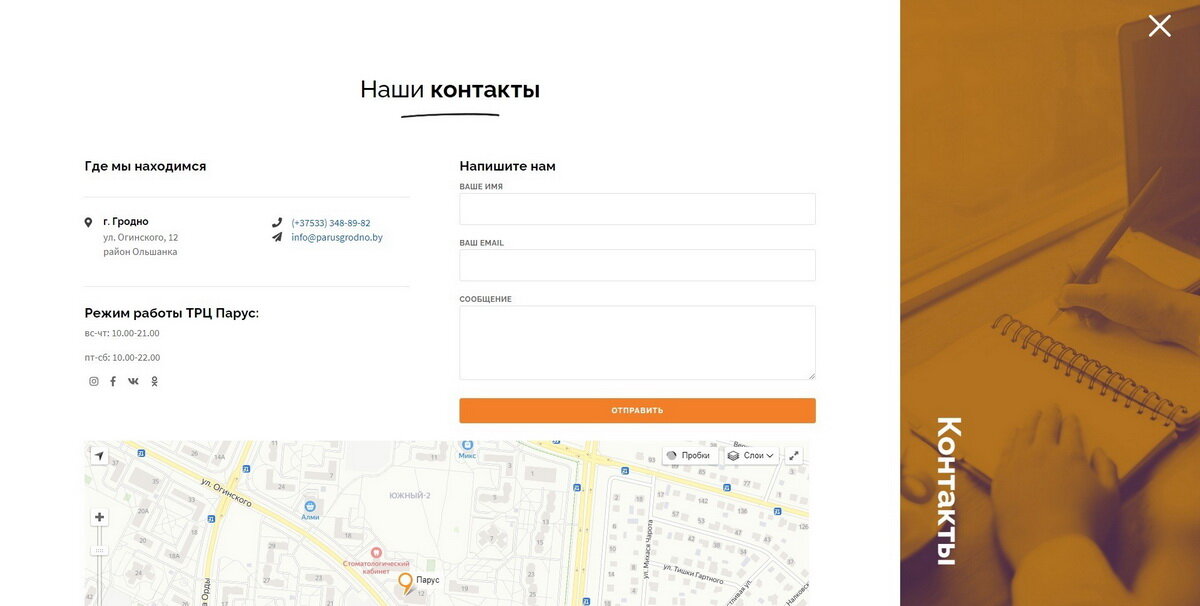This screenshot has height=606, width=1200.
Task: Close the contacts overlay with the X
Action: pyautogui.click(x=1159, y=26)
